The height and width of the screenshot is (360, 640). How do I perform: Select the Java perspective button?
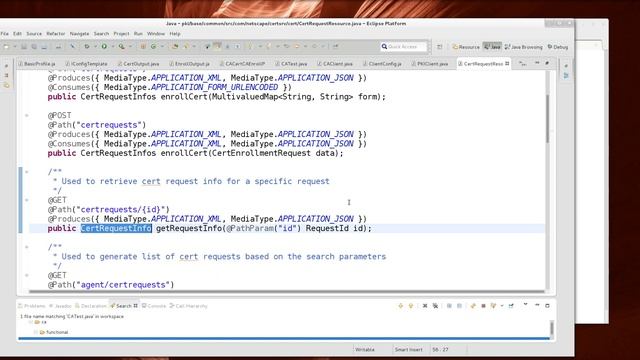click(x=492, y=47)
